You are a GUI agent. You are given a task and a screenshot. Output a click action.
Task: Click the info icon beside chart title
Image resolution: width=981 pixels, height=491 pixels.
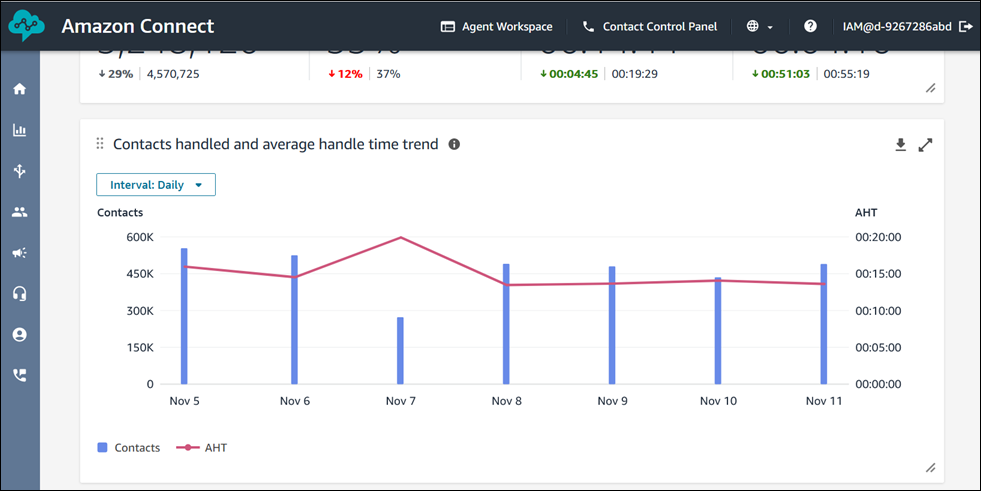point(454,145)
